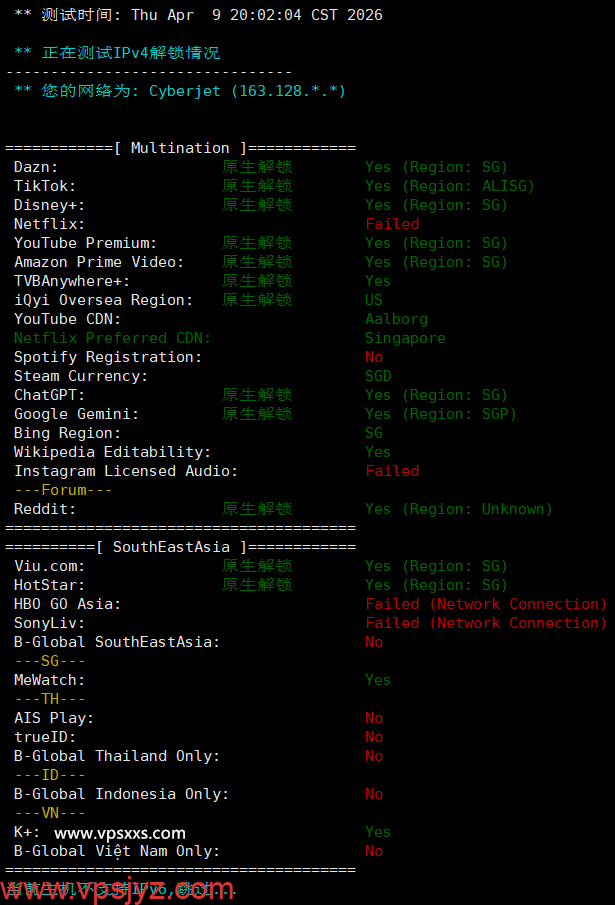Click the 'Netflix Preferred CDN:' label
The image size is (615, 905).
(112, 338)
